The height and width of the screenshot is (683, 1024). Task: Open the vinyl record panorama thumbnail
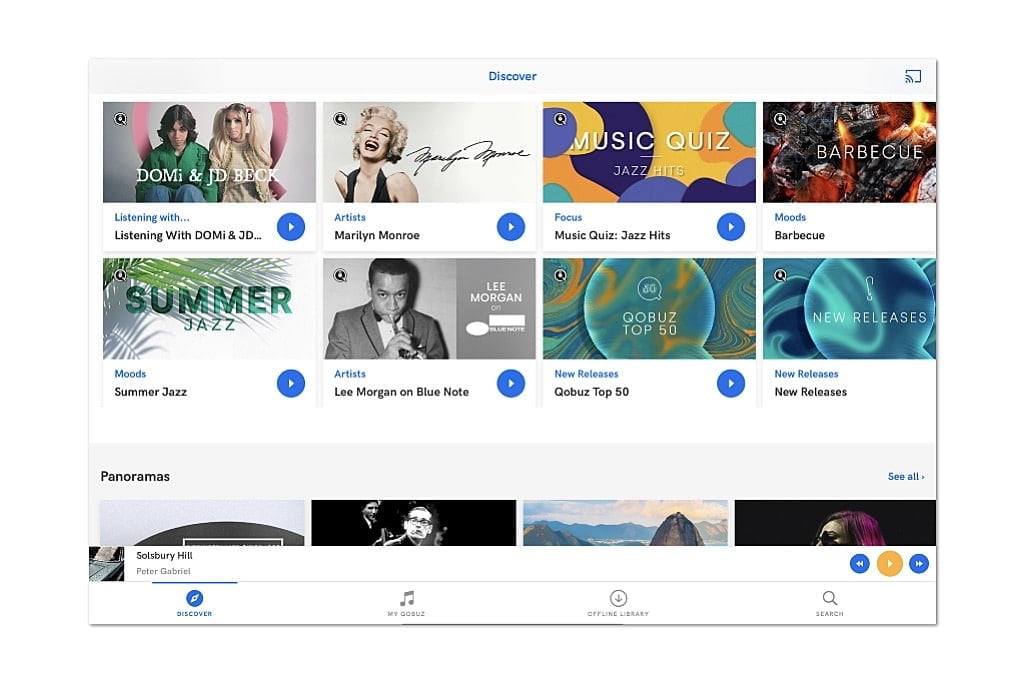click(x=202, y=523)
